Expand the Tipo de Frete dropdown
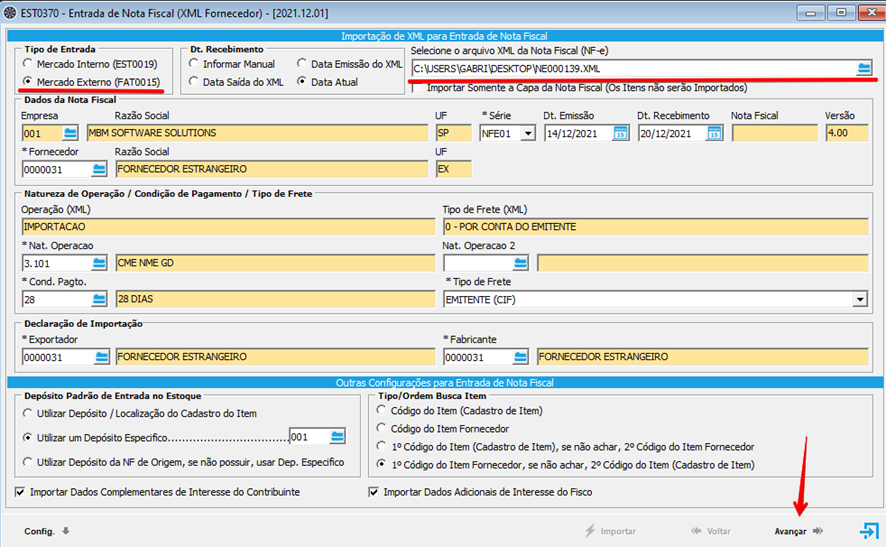Screen dimensions: 886x547 point(859,299)
